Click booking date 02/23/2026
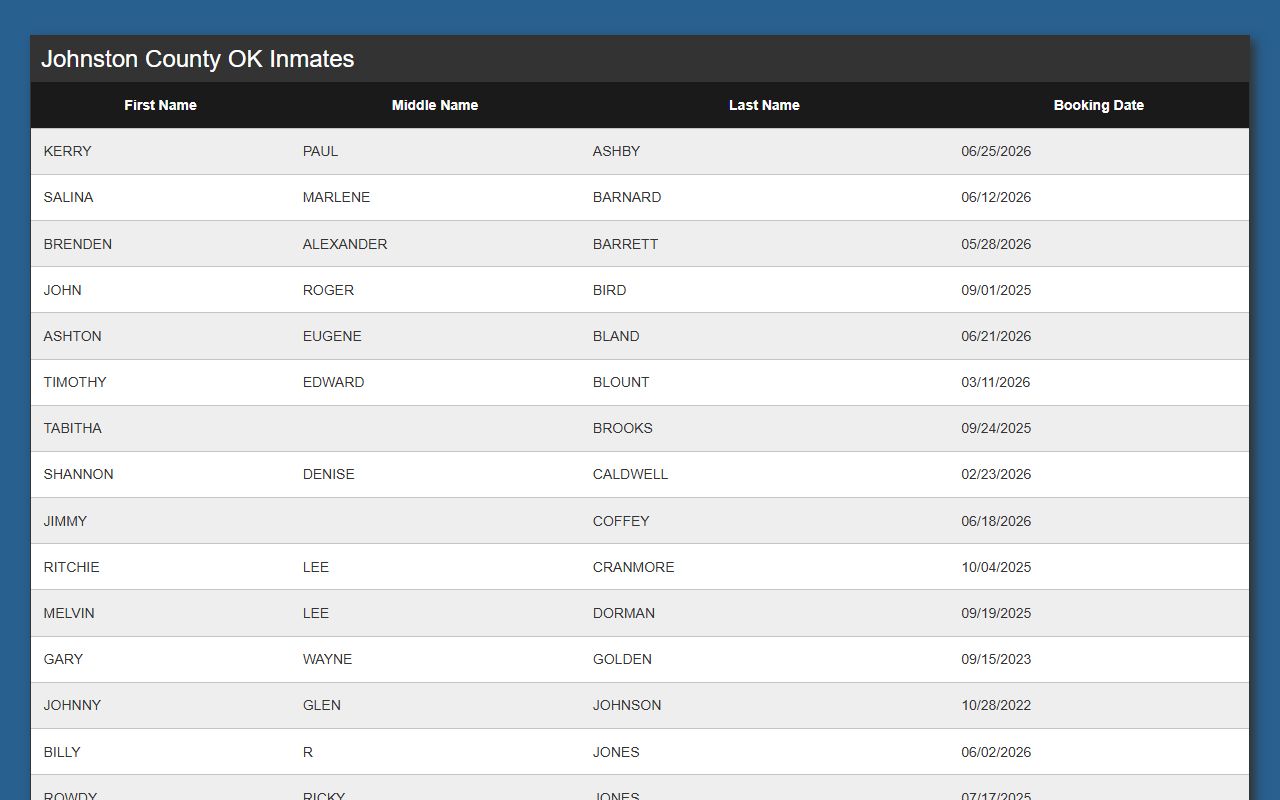The width and height of the screenshot is (1280, 800). (x=996, y=474)
